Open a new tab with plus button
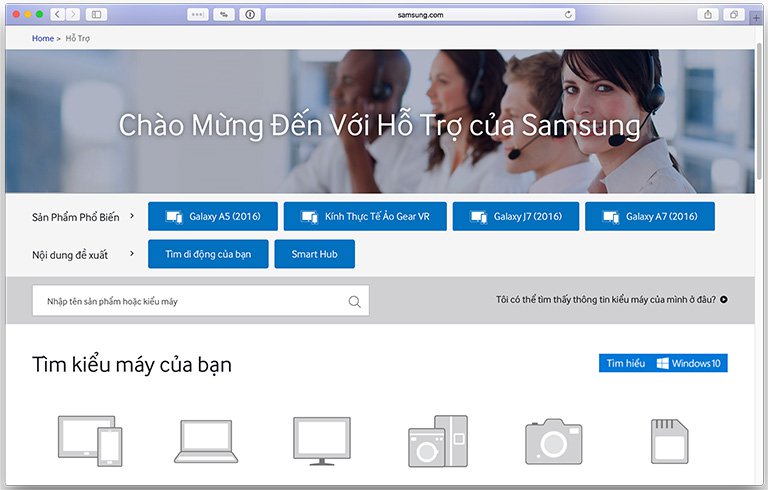 point(757,18)
